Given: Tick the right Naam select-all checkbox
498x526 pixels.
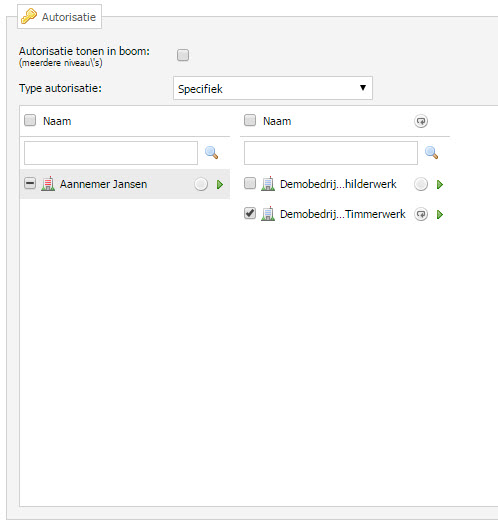Looking at the screenshot, I should click(x=250, y=120).
